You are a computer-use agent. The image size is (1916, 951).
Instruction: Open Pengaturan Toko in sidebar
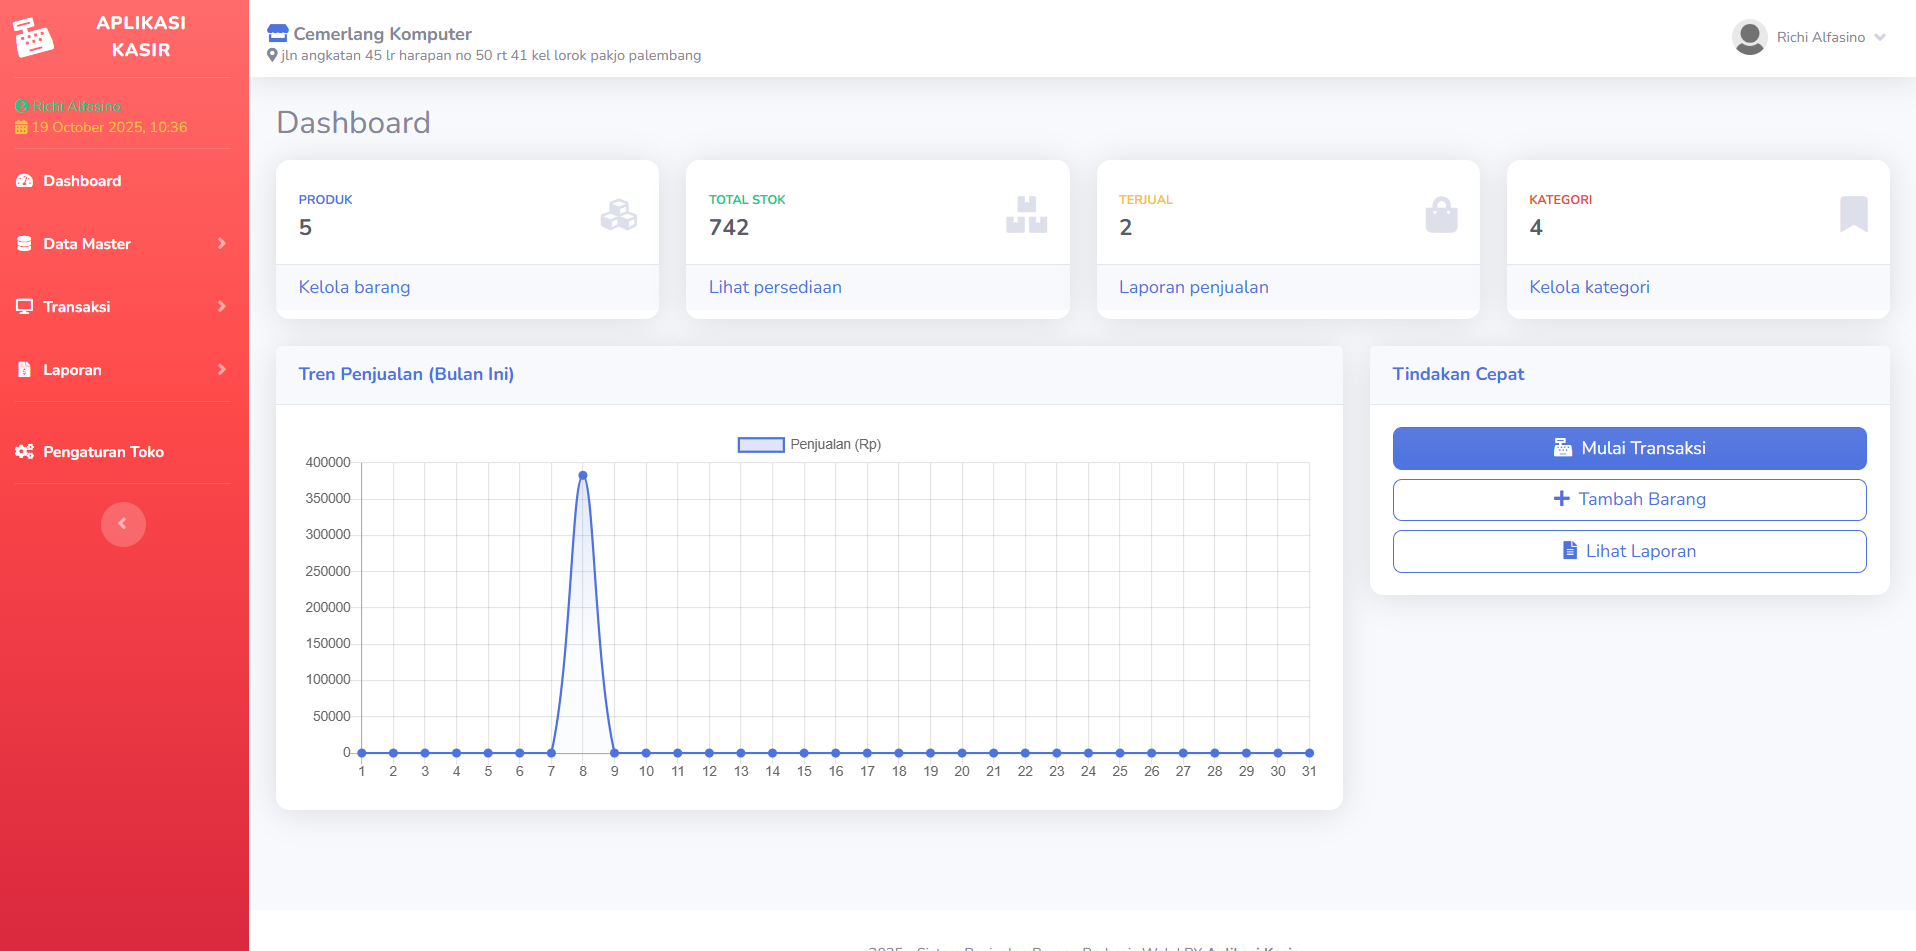tap(103, 452)
